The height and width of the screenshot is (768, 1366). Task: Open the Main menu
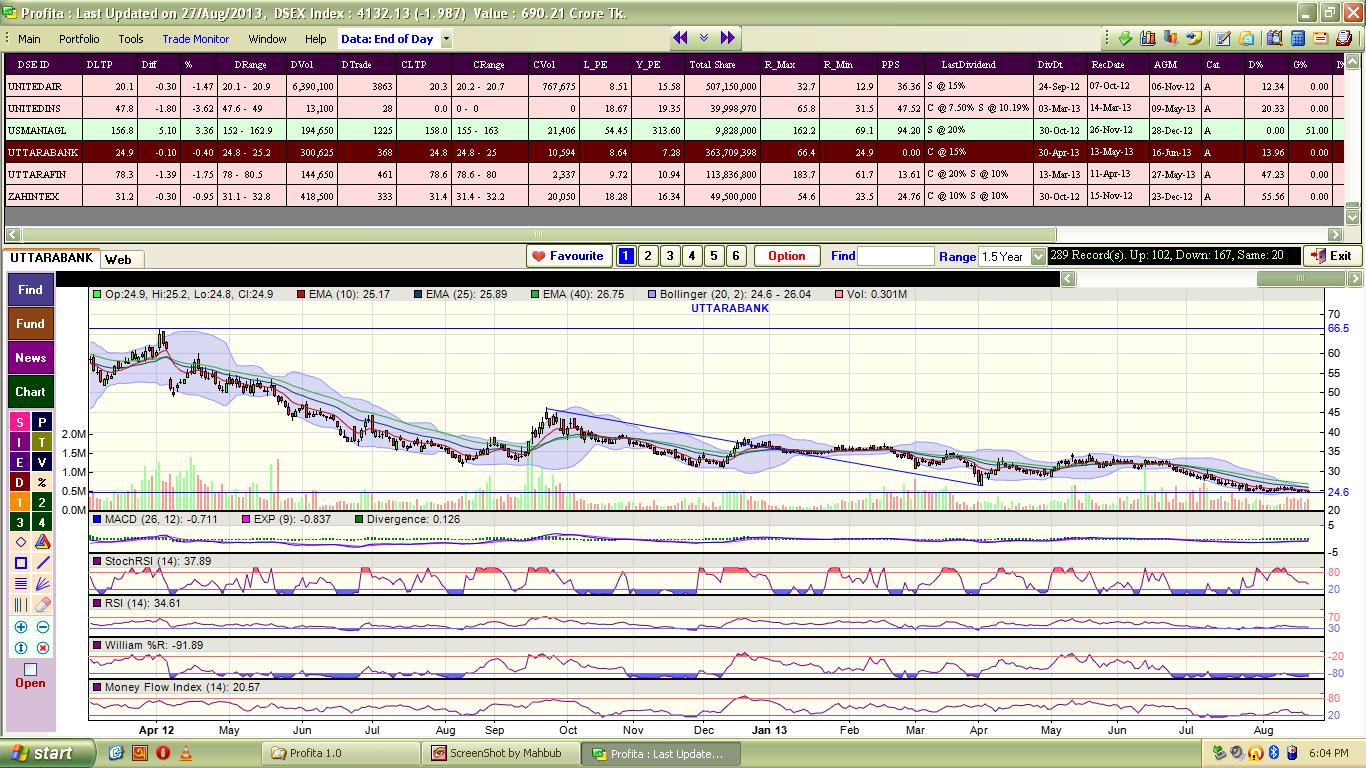coord(29,39)
